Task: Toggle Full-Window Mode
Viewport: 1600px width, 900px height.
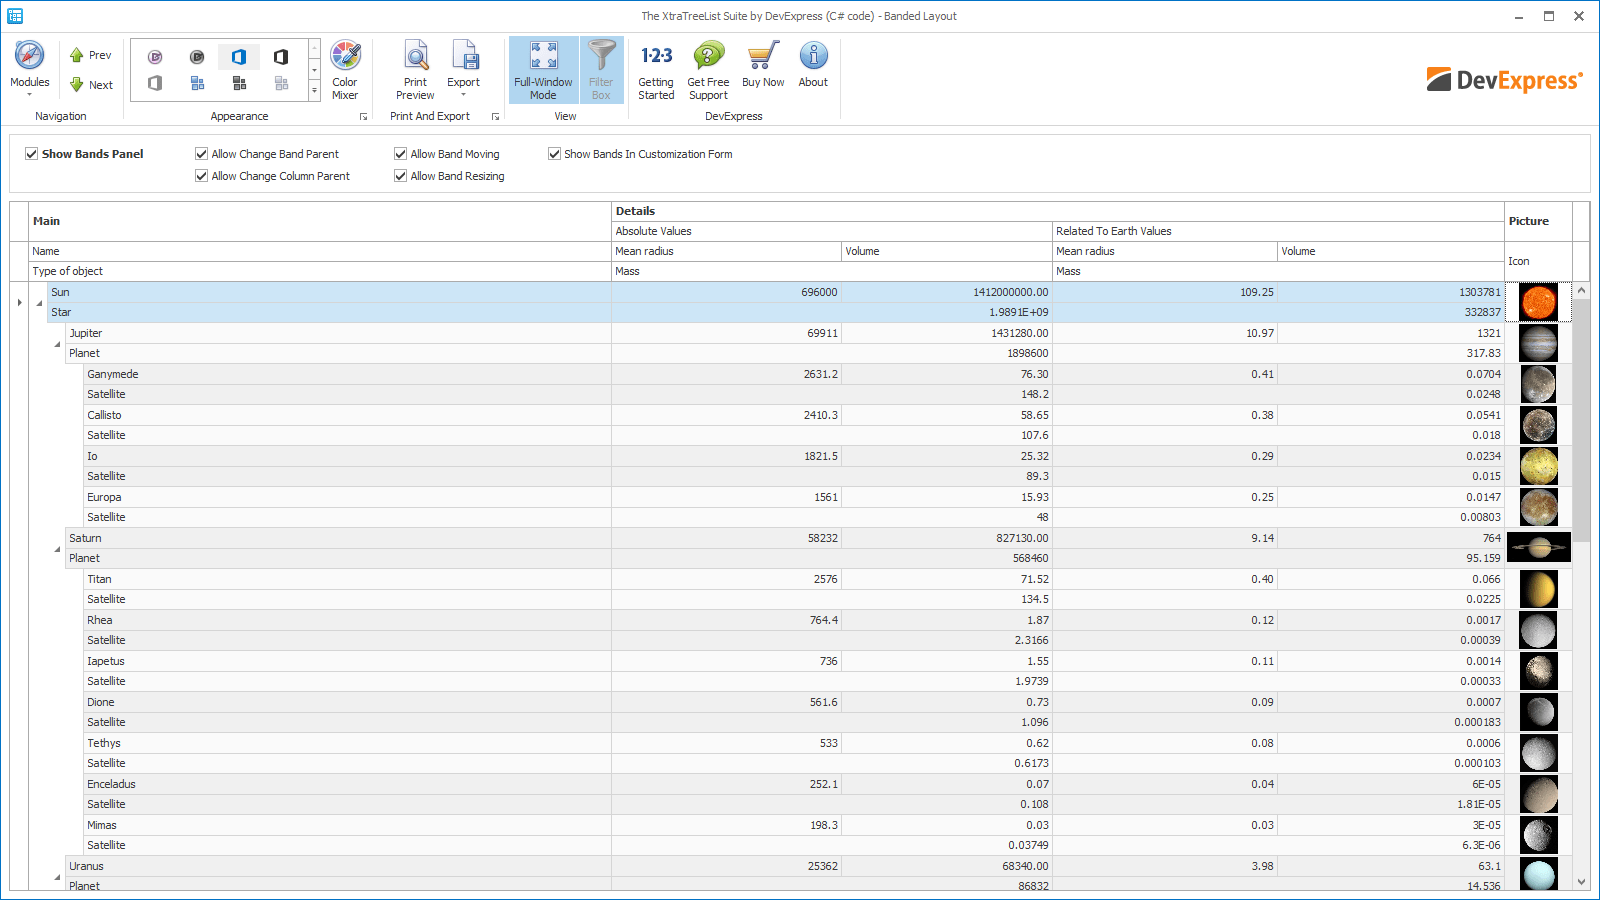Action: point(543,70)
